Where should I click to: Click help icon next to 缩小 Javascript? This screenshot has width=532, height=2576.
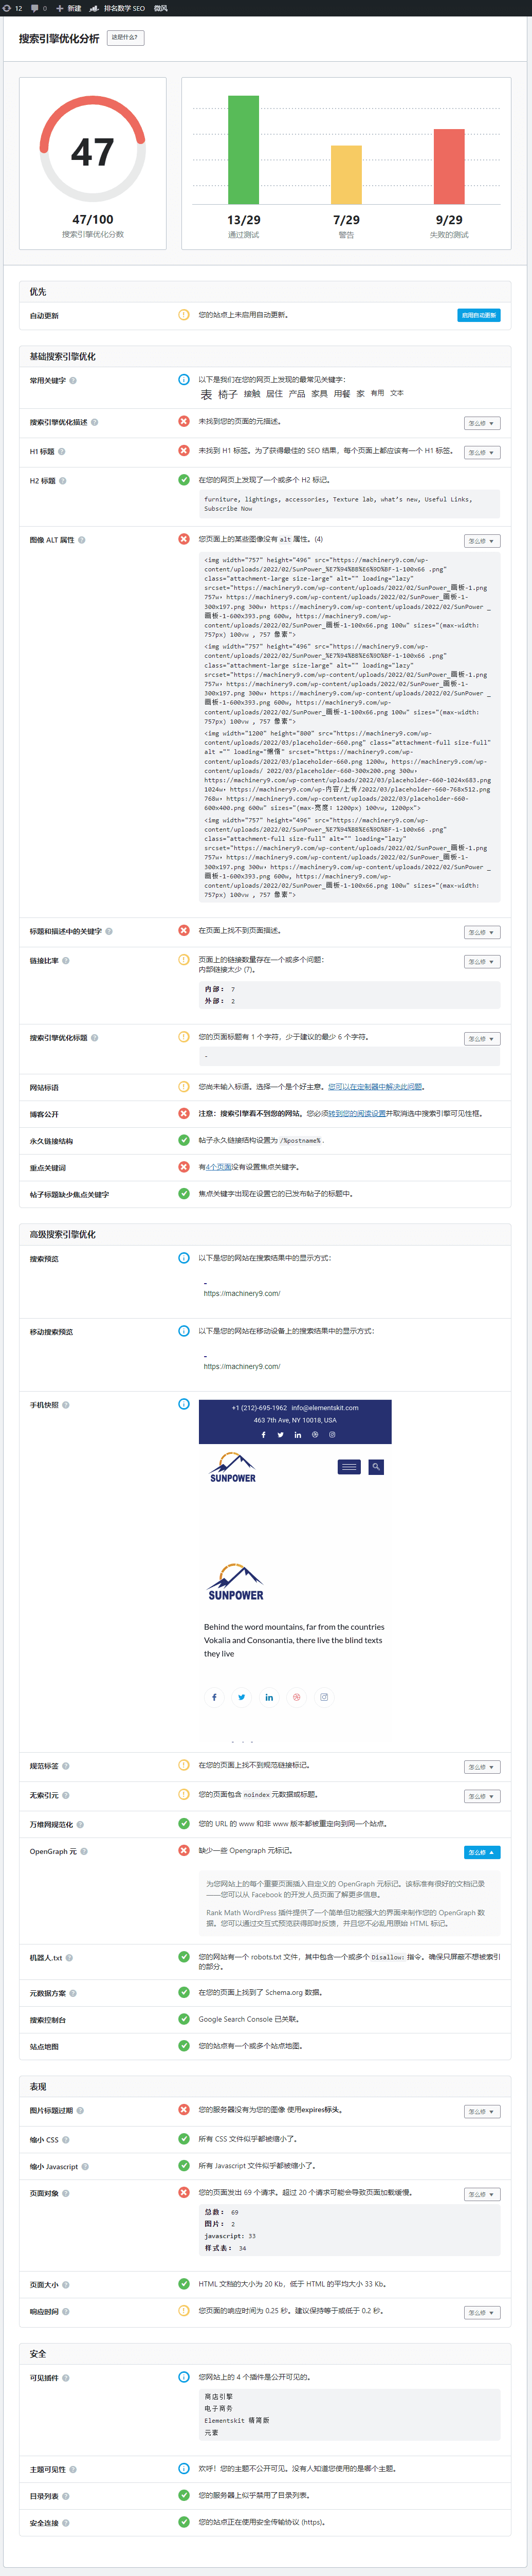[85, 2167]
